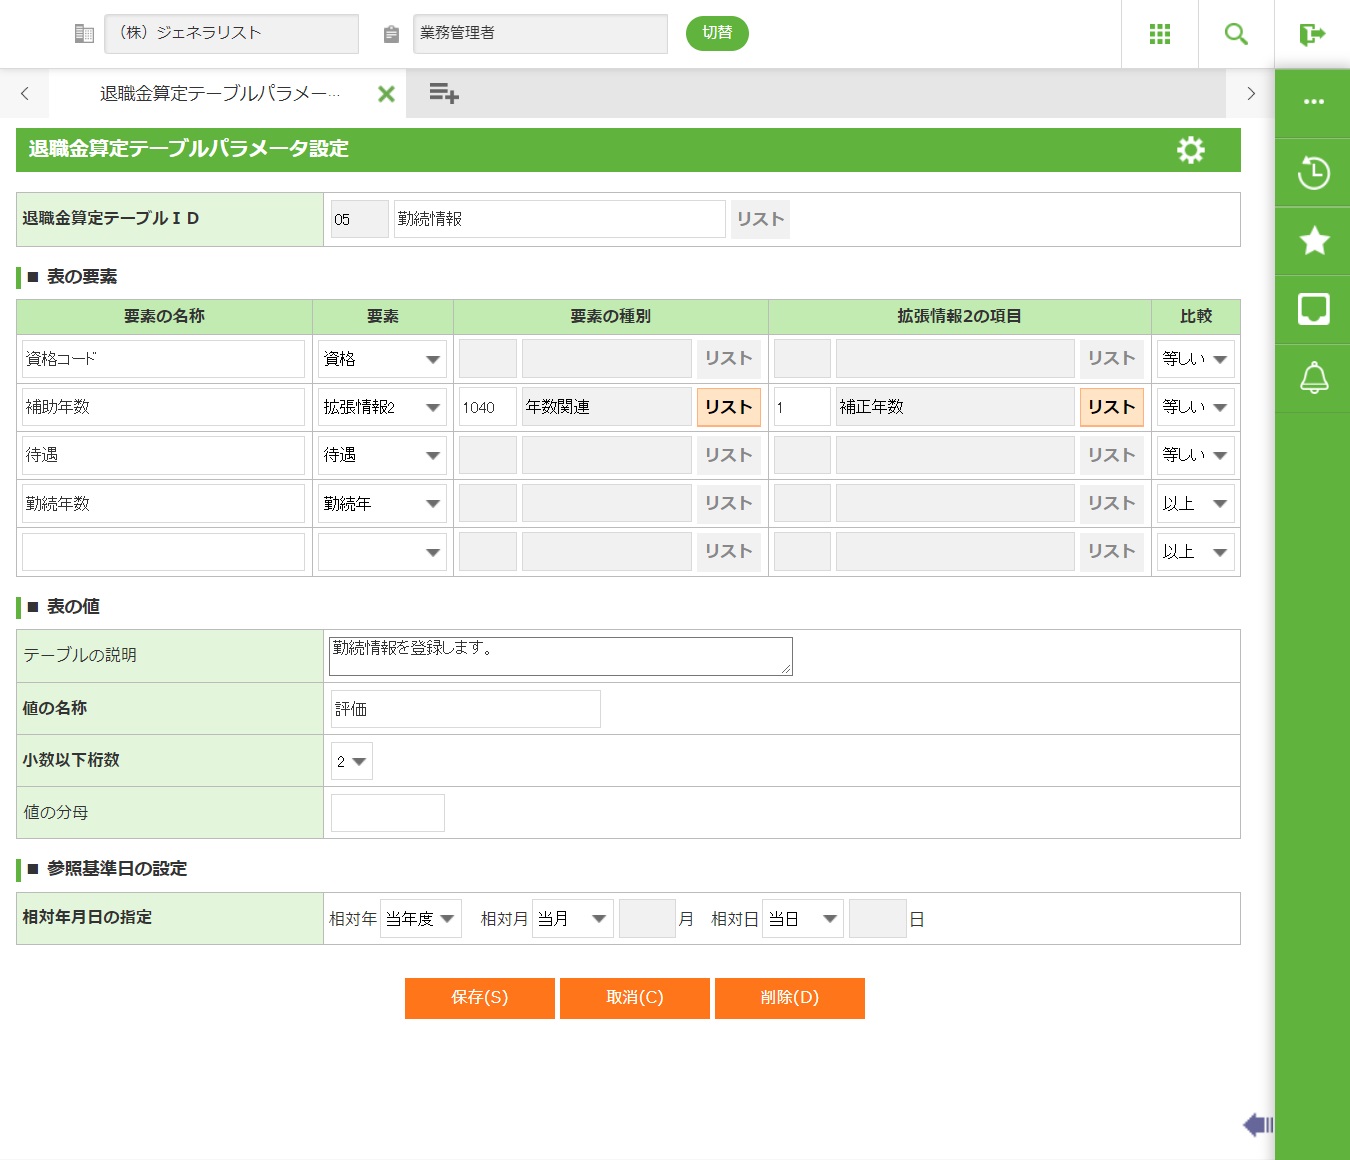Open comparison dropdown for 勤続年数 row

tap(1195, 504)
